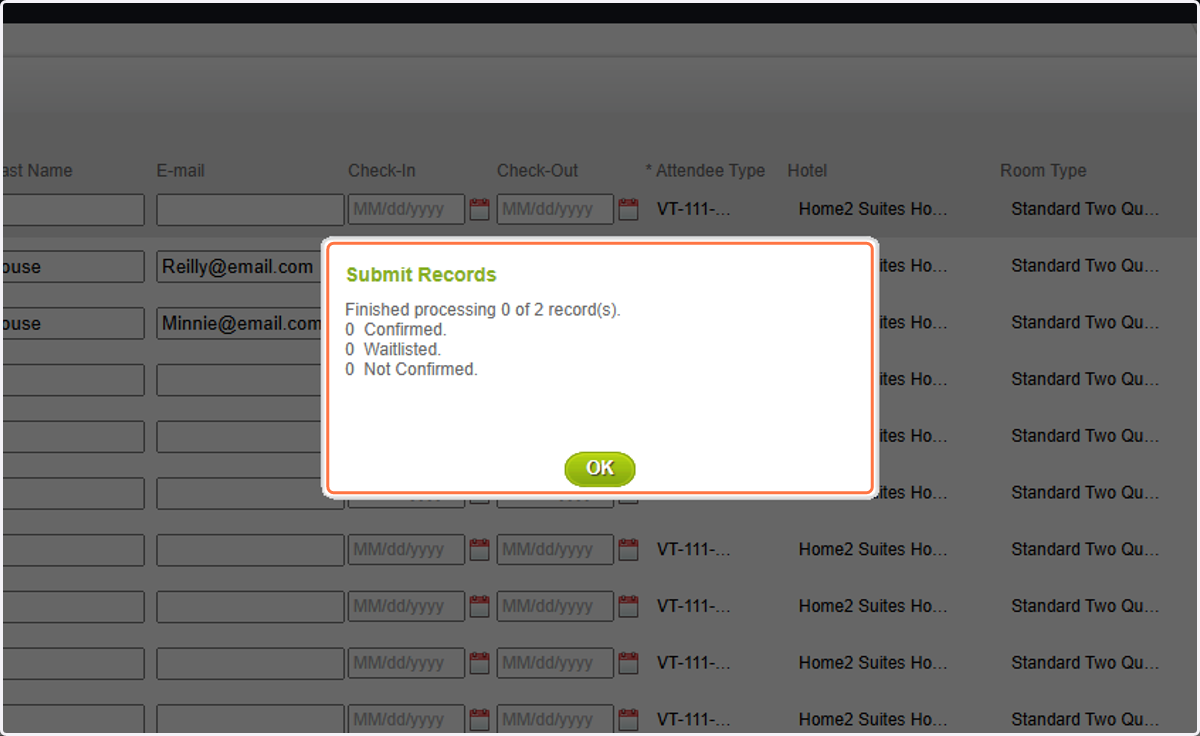Click the Hotel column header
Image resolution: width=1200 pixels, height=736 pixels.
pos(807,171)
